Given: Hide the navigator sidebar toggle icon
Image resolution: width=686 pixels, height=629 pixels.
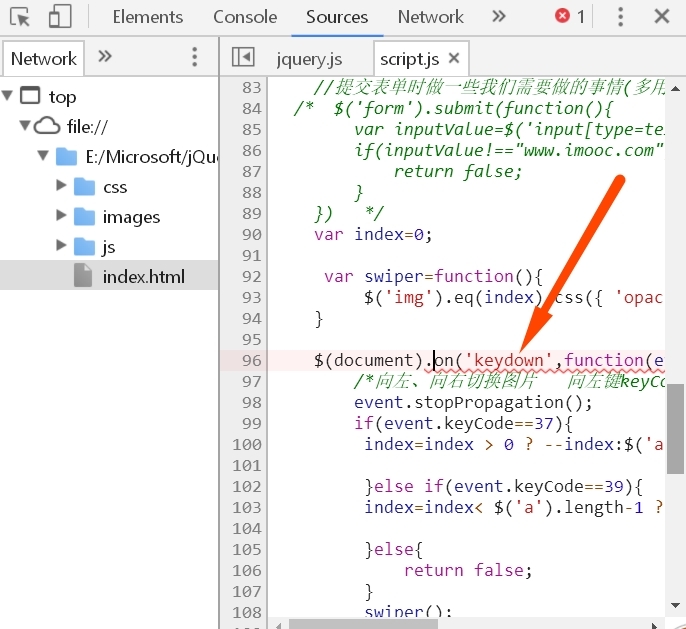Looking at the screenshot, I should point(243,57).
